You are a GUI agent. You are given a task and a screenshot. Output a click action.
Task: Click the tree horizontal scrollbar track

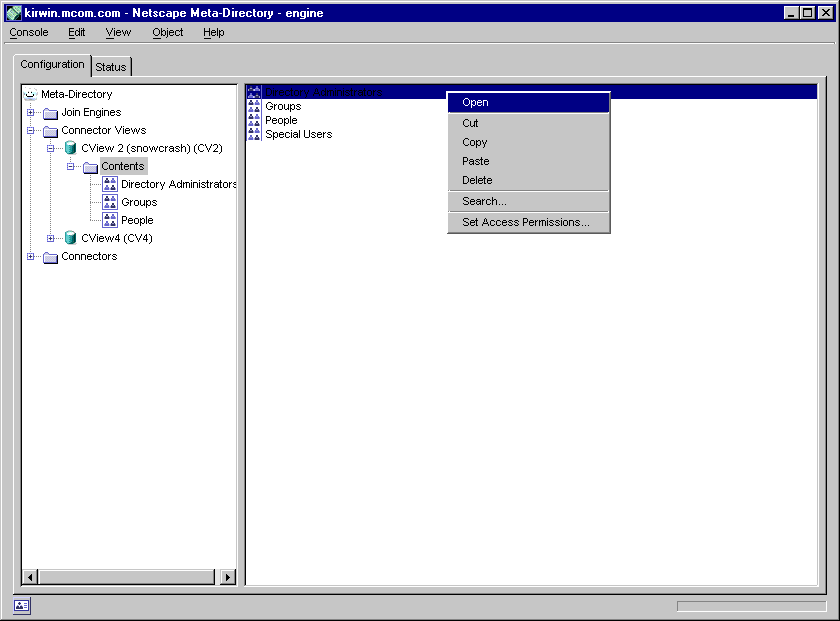[129, 577]
